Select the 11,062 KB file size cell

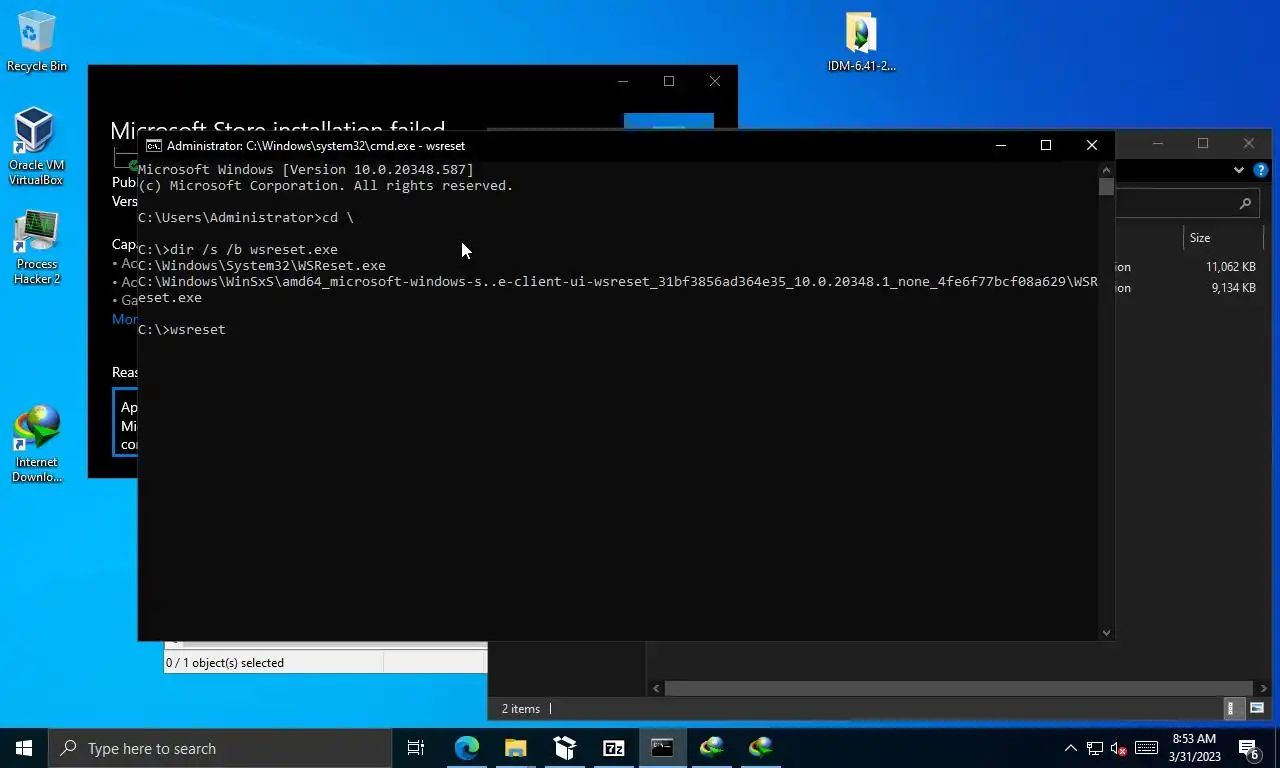pos(1231,267)
